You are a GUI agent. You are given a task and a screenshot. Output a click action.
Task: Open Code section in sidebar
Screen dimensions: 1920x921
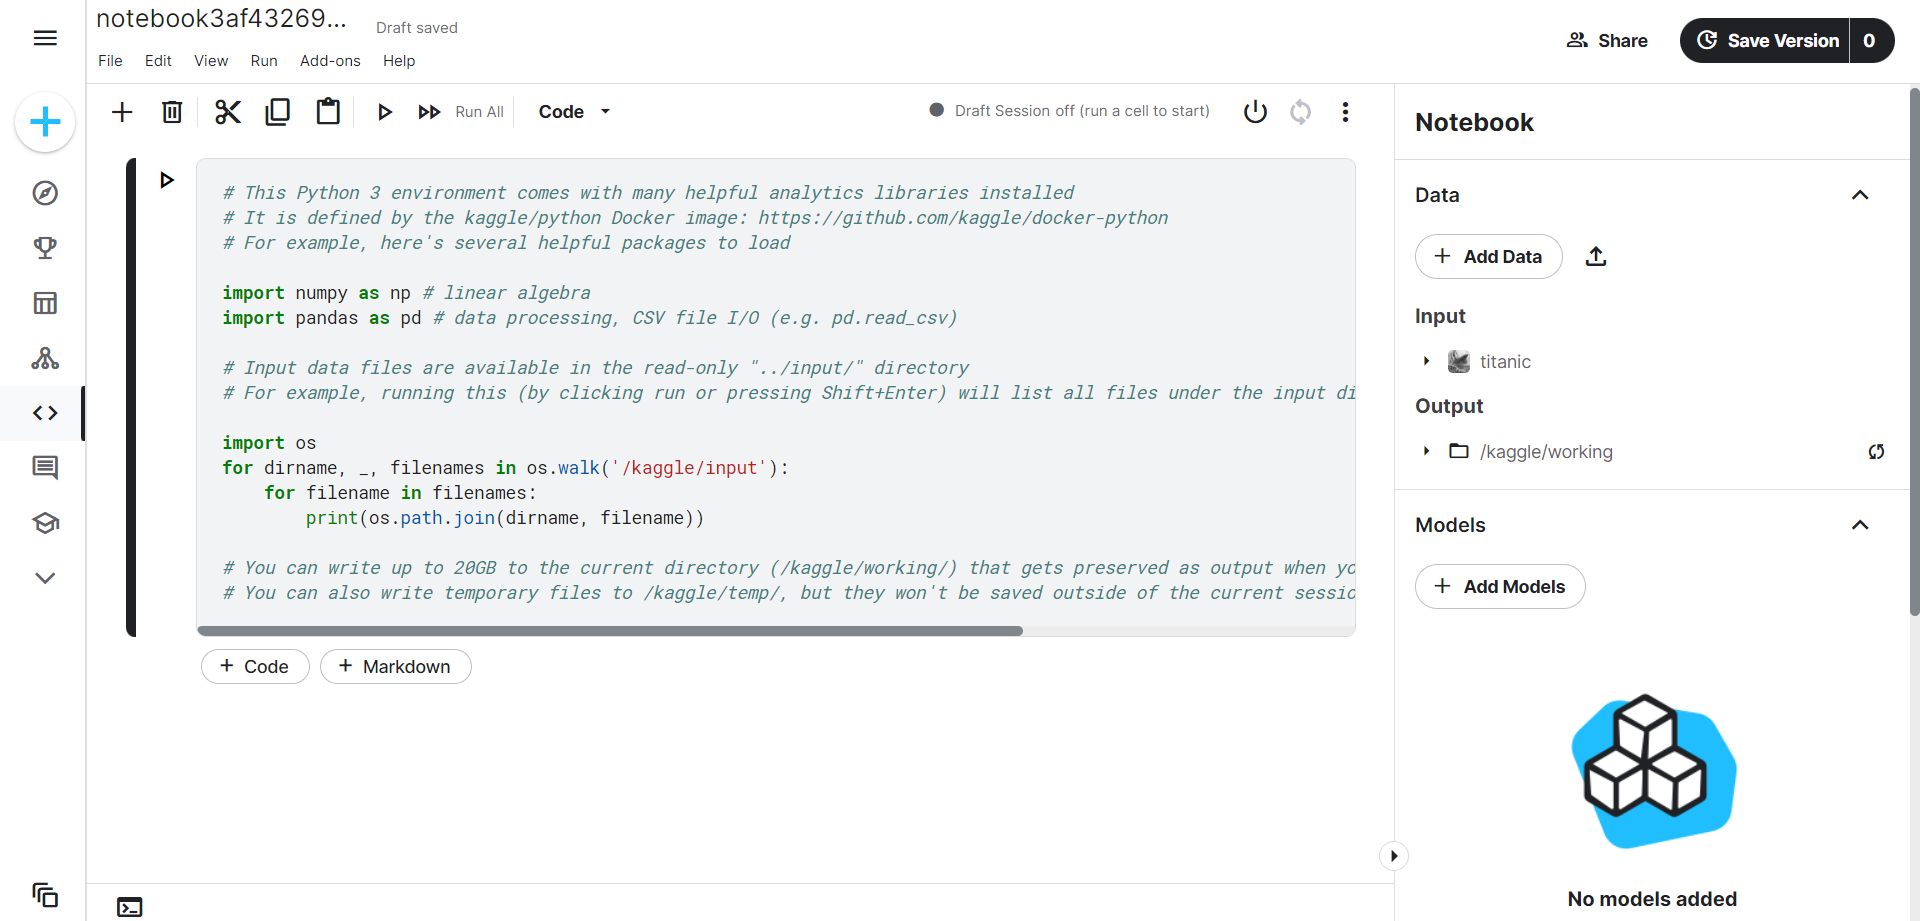tap(45, 413)
